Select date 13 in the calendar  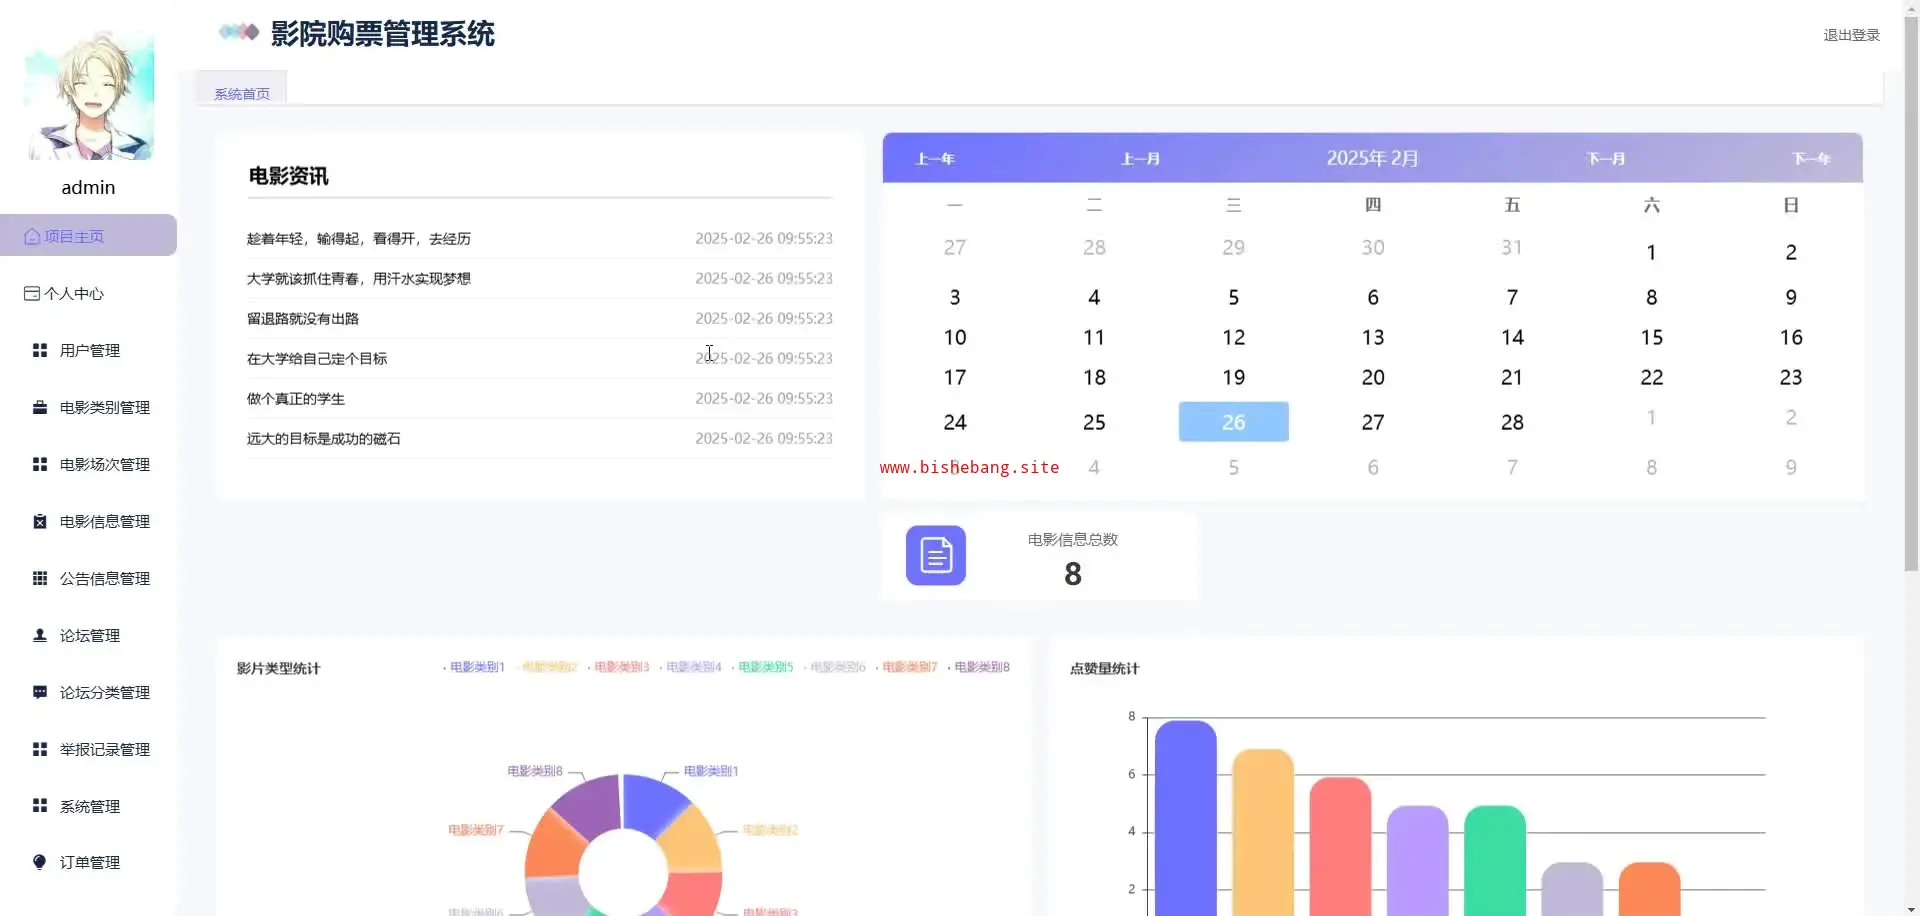click(1373, 338)
